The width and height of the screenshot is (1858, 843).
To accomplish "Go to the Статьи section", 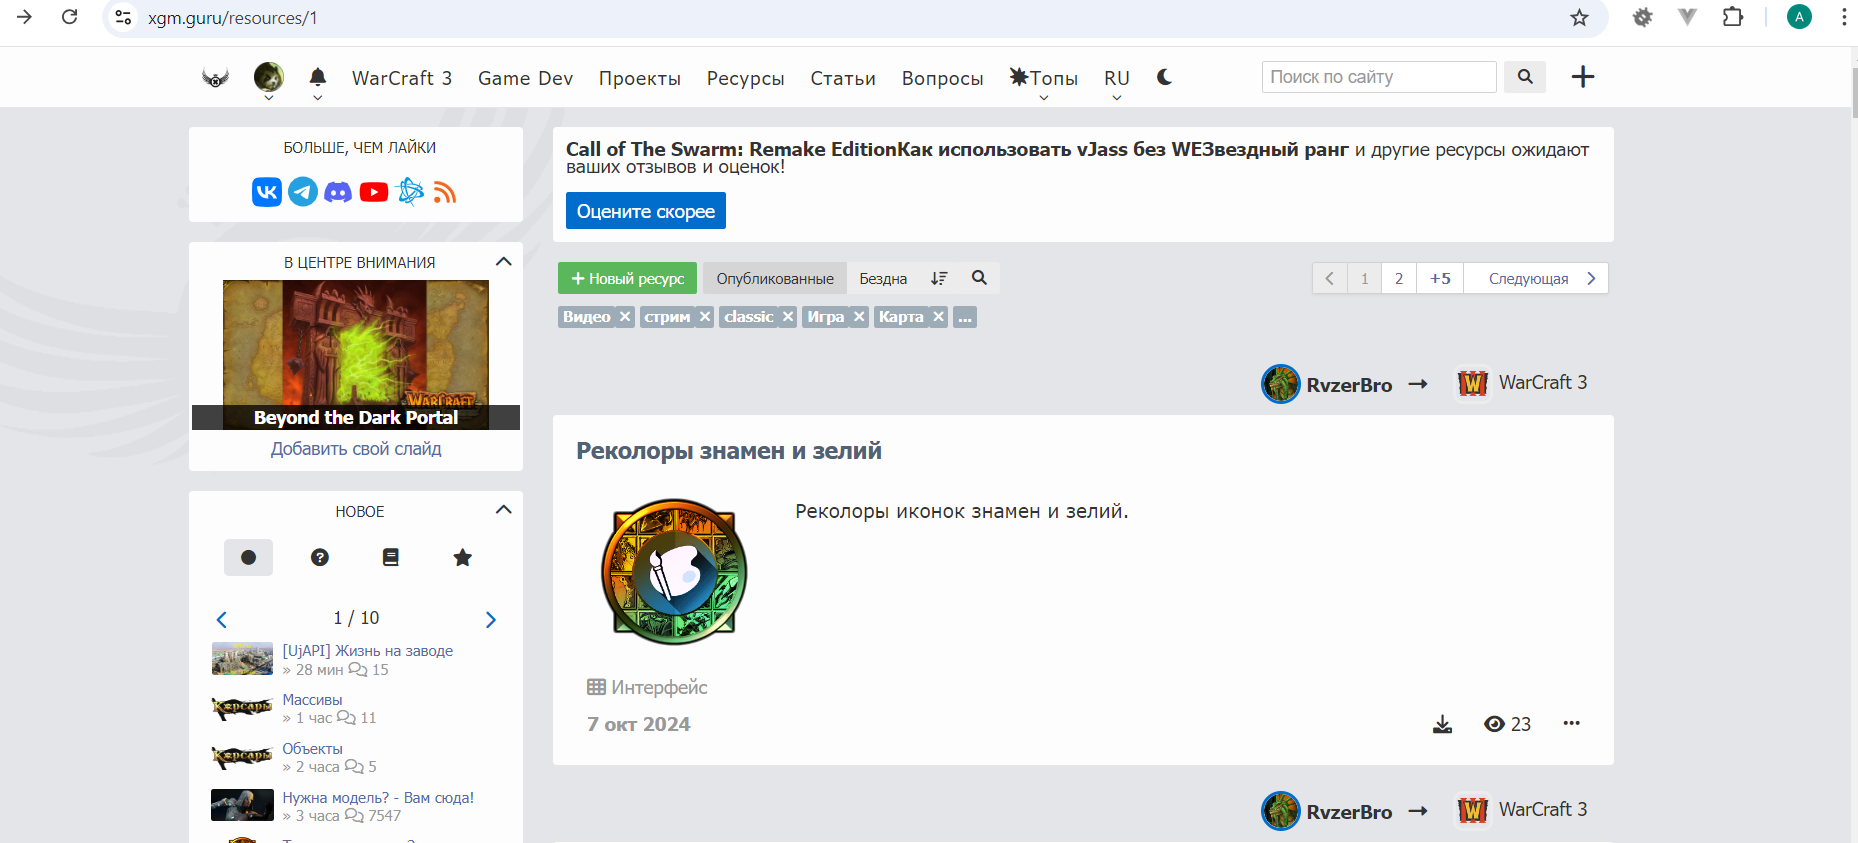I will (x=843, y=78).
